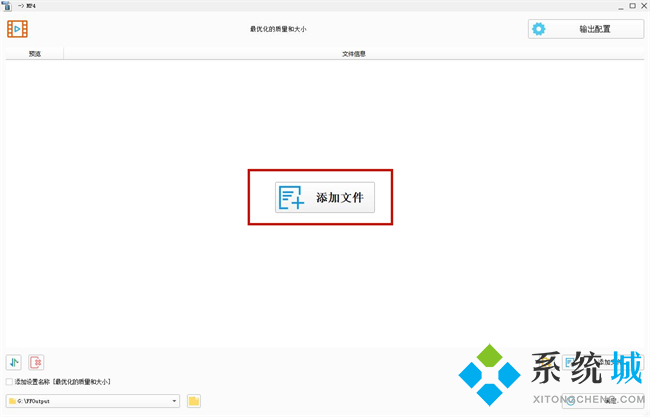Click the 文件信息 column header
Screen dimensions: 650x417
pos(354,53)
